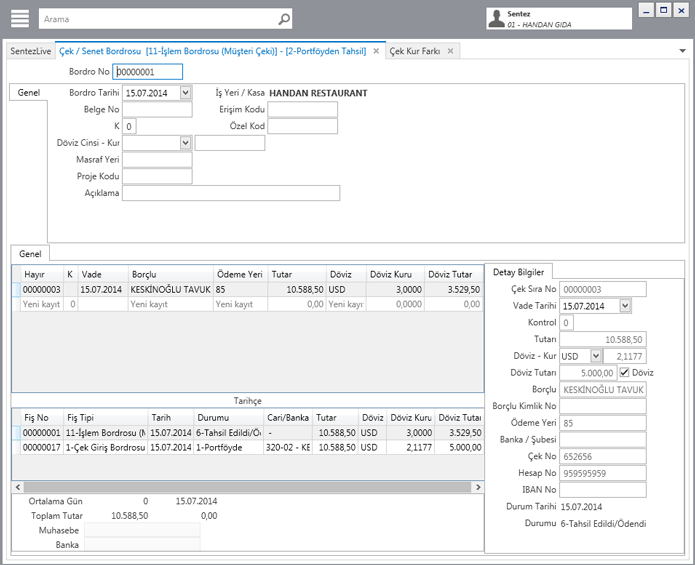Click the Tarihçe scrollbar right arrow

point(478,487)
